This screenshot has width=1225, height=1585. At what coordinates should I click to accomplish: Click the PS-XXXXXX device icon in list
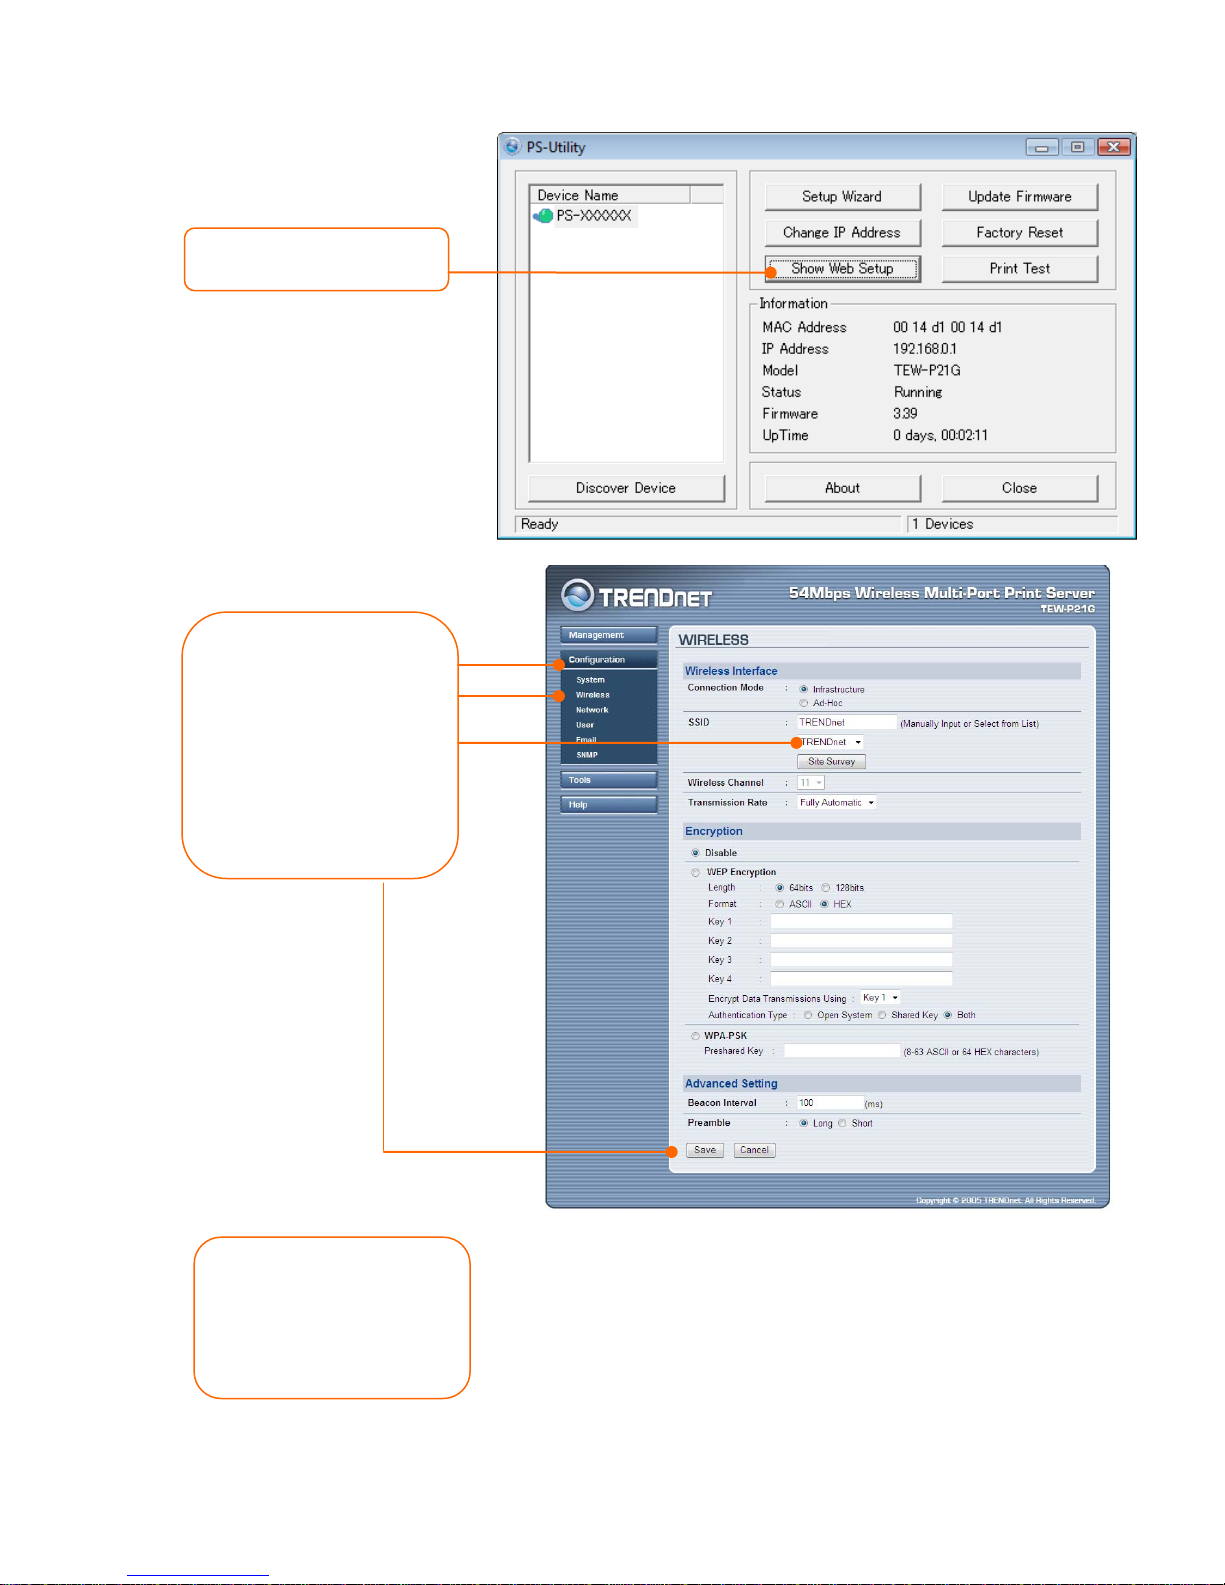pos(543,216)
